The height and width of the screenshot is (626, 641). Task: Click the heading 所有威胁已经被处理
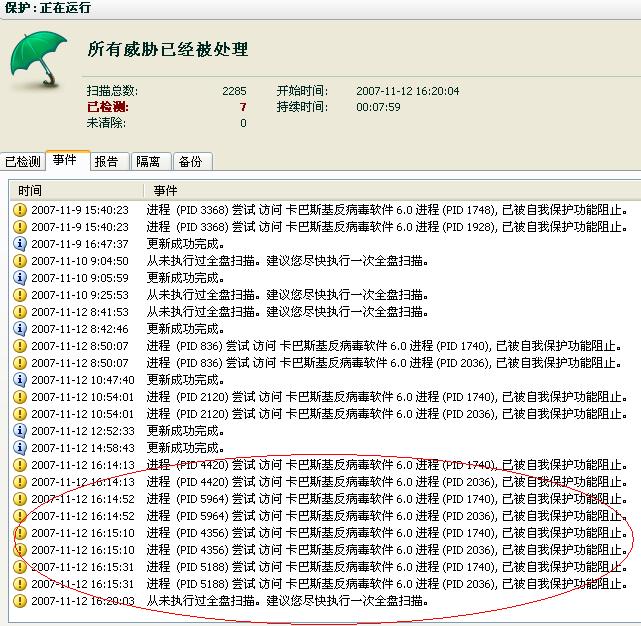tap(168, 49)
